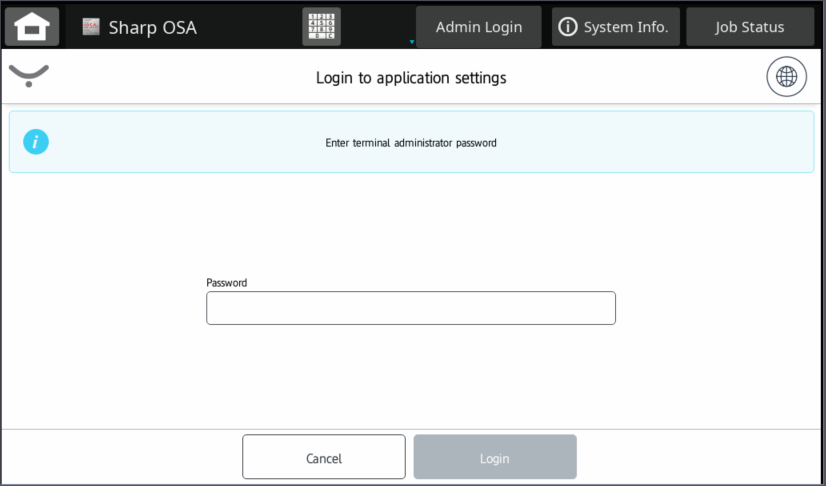Open Admin Login
Viewport: 826px width, 486px height.
click(478, 27)
